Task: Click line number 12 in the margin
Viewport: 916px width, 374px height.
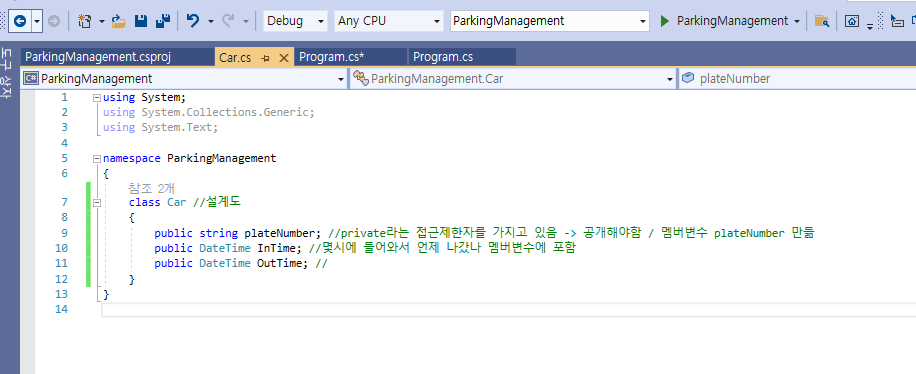Action: [x=61, y=279]
